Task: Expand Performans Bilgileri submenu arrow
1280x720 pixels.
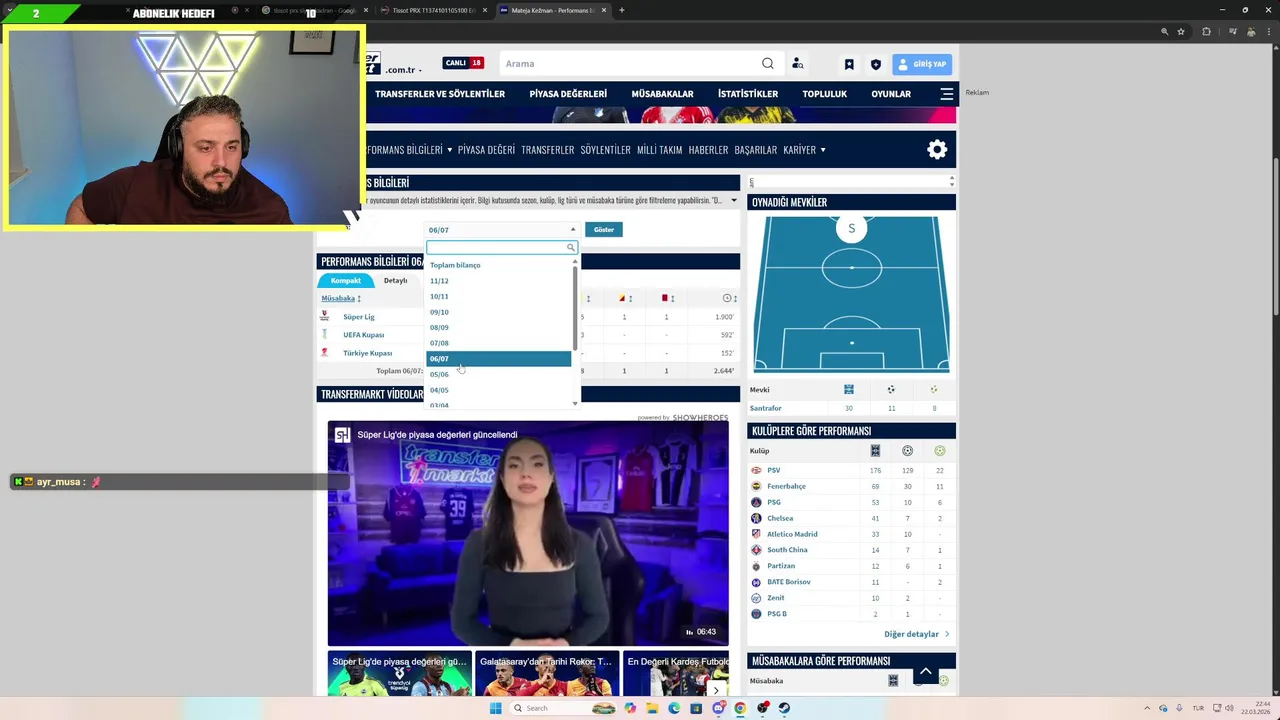Action: point(450,150)
